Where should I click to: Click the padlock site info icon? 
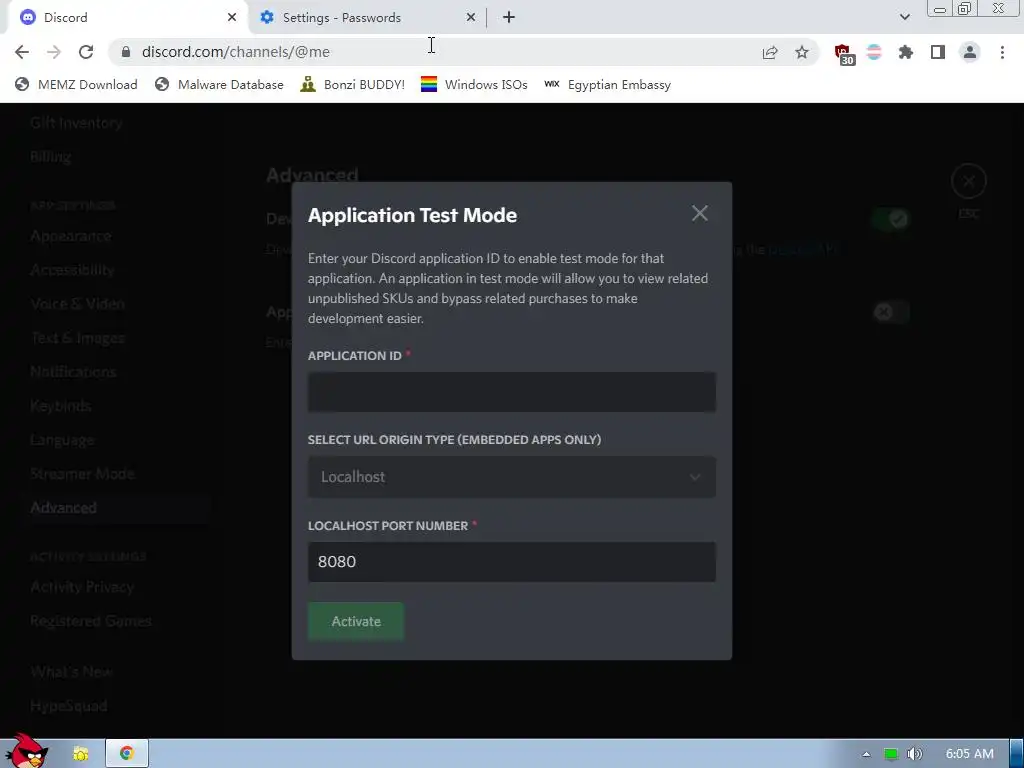tap(126, 52)
